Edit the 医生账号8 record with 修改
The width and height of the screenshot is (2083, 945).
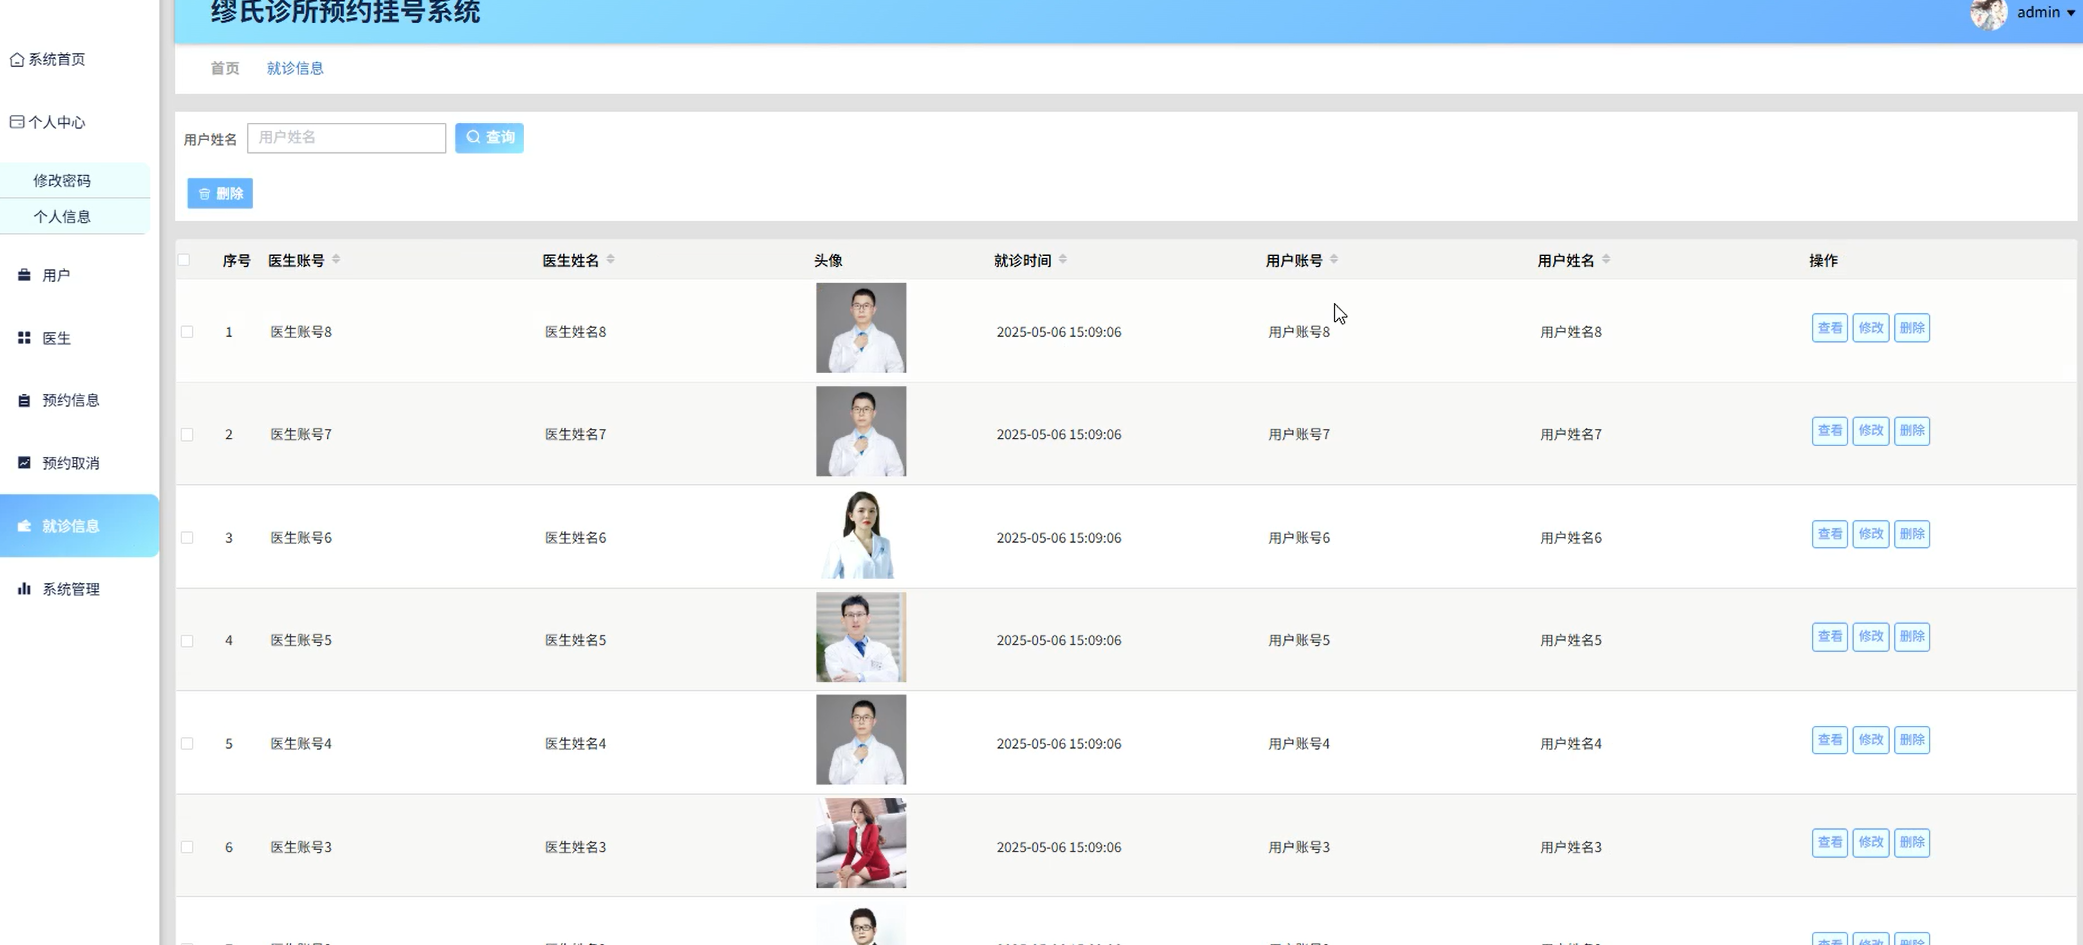1871,328
